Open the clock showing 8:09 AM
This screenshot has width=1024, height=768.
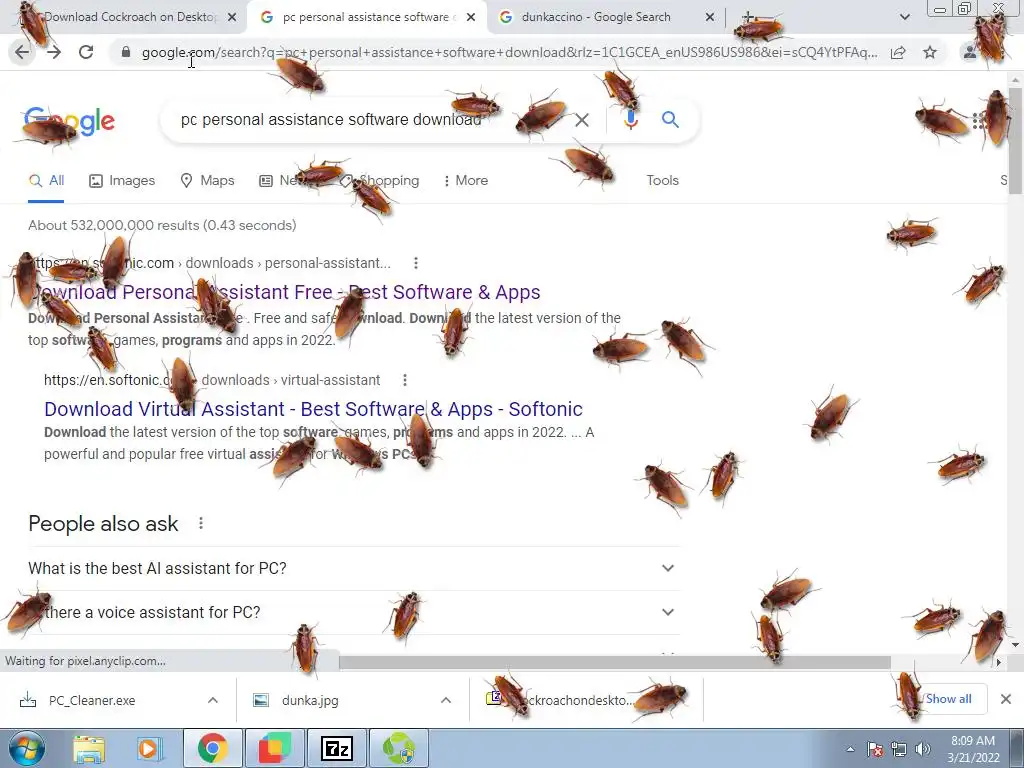[973, 749]
